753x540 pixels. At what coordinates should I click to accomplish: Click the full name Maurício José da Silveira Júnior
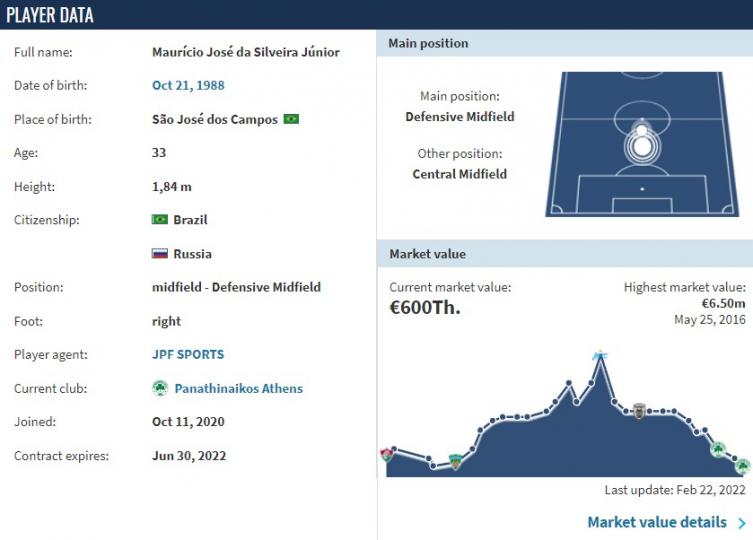[x=246, y=52]
